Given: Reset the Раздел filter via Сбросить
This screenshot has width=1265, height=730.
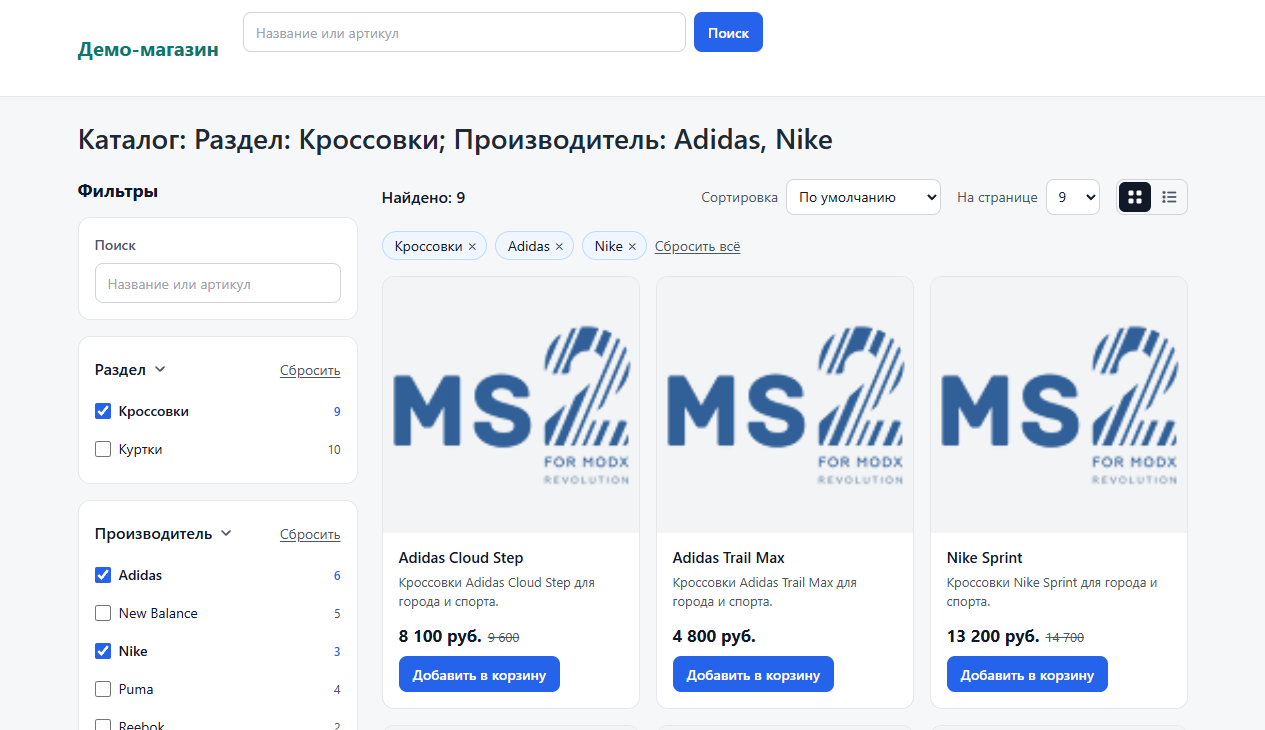Looking at the screenshot, I should coord(310,371).
